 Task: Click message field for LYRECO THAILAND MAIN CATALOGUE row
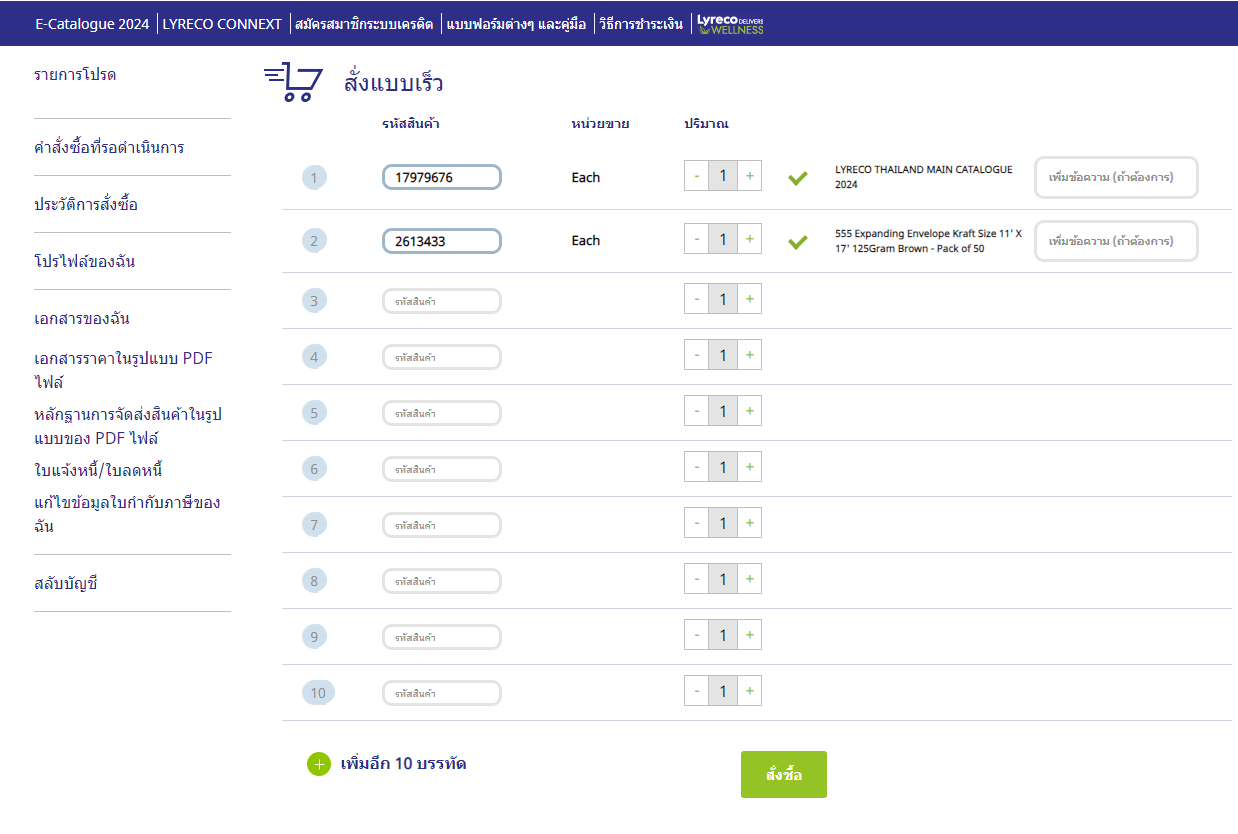(x=1116, y=178)
